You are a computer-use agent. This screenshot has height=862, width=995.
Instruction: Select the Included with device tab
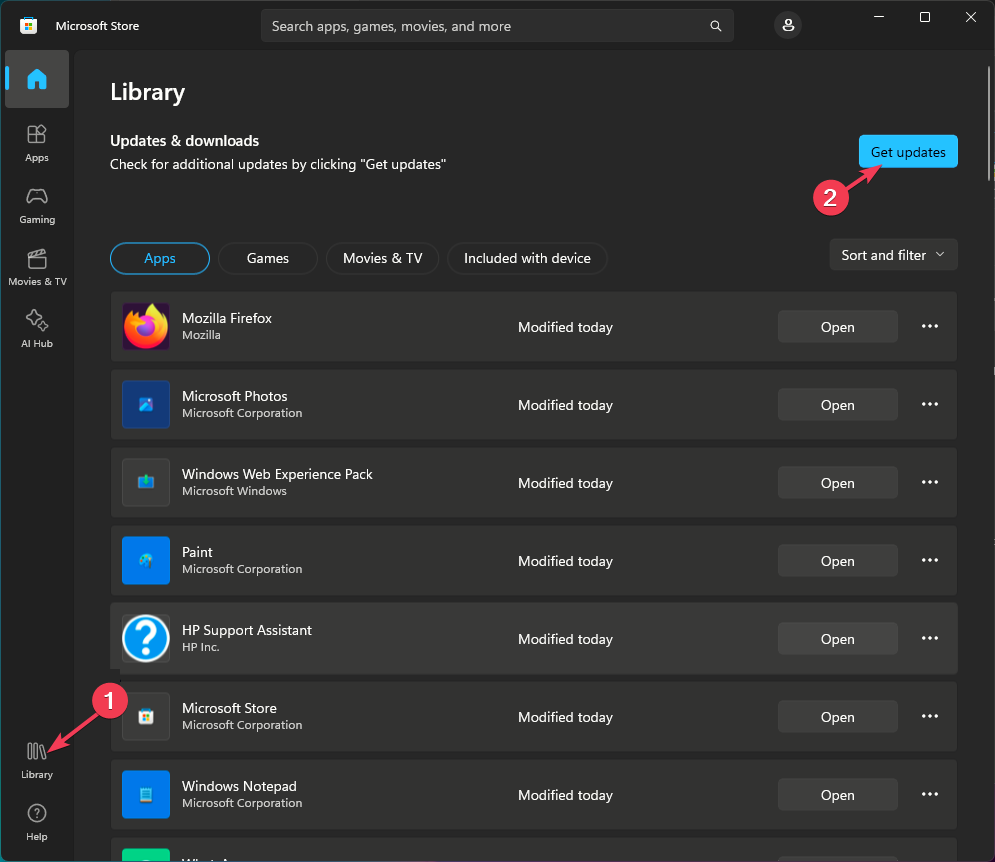coord(527,258)
